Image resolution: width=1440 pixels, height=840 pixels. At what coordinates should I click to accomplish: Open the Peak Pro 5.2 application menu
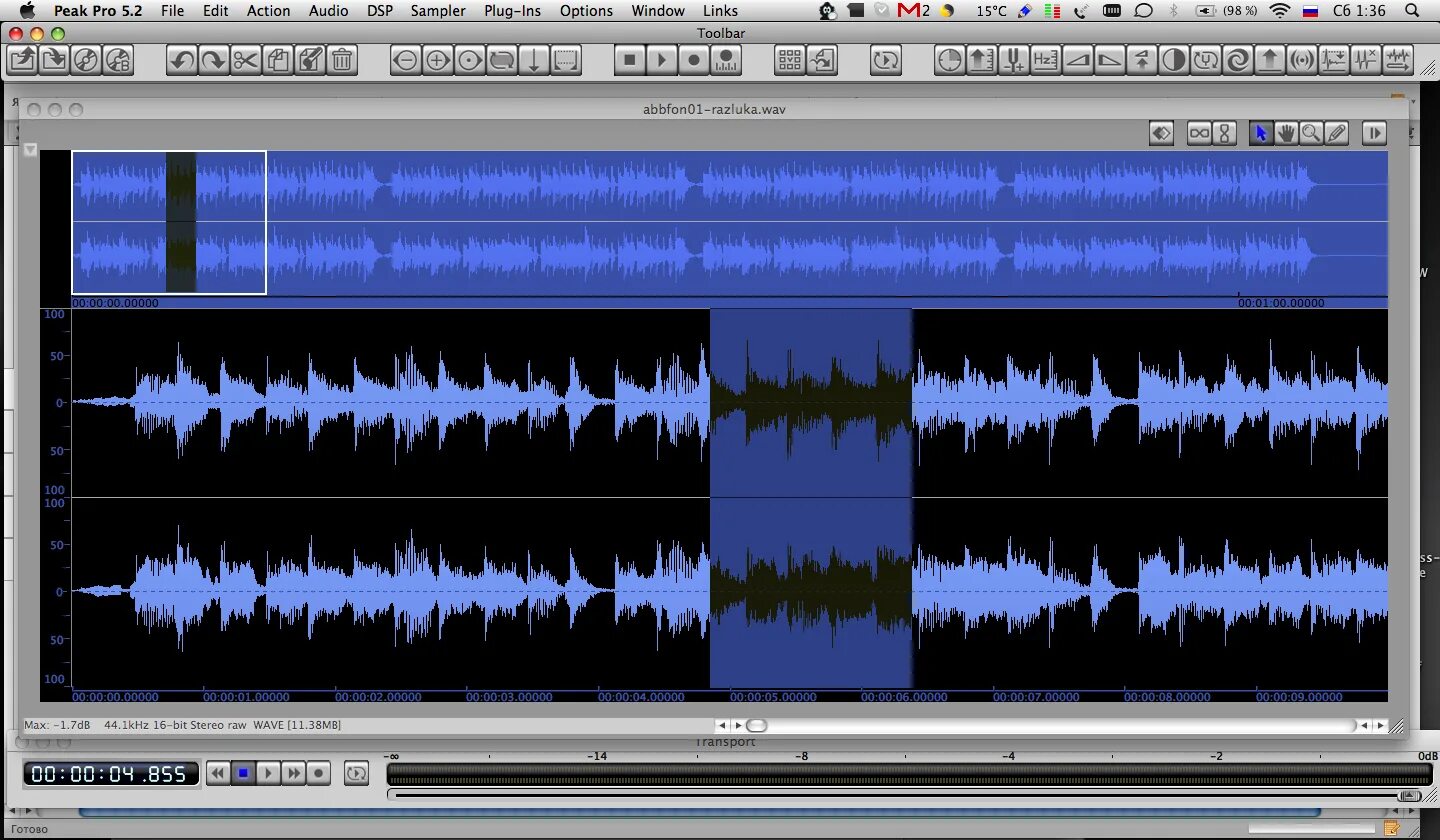point(98,11)
